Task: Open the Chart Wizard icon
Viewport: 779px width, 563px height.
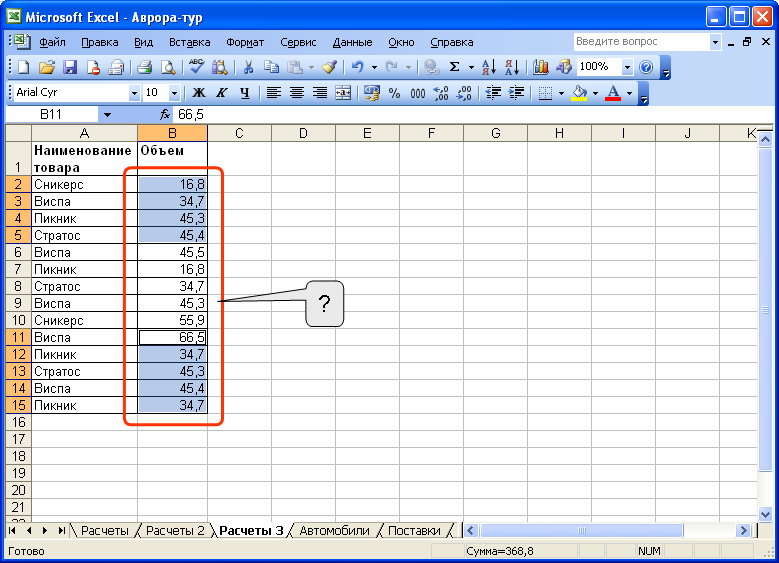Action: coord(541,67)
